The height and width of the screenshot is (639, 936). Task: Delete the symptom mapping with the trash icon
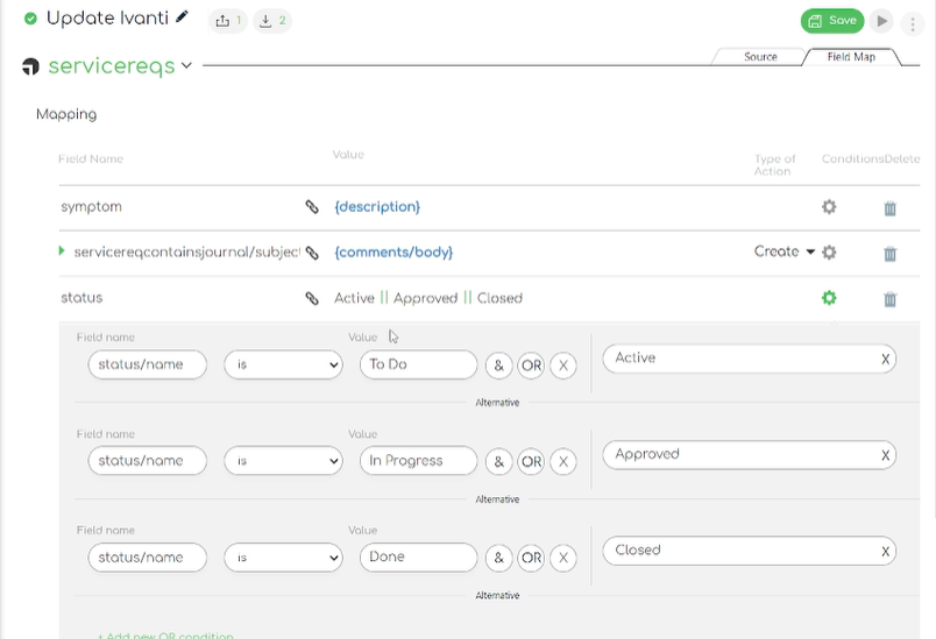(x=889, y=206)
